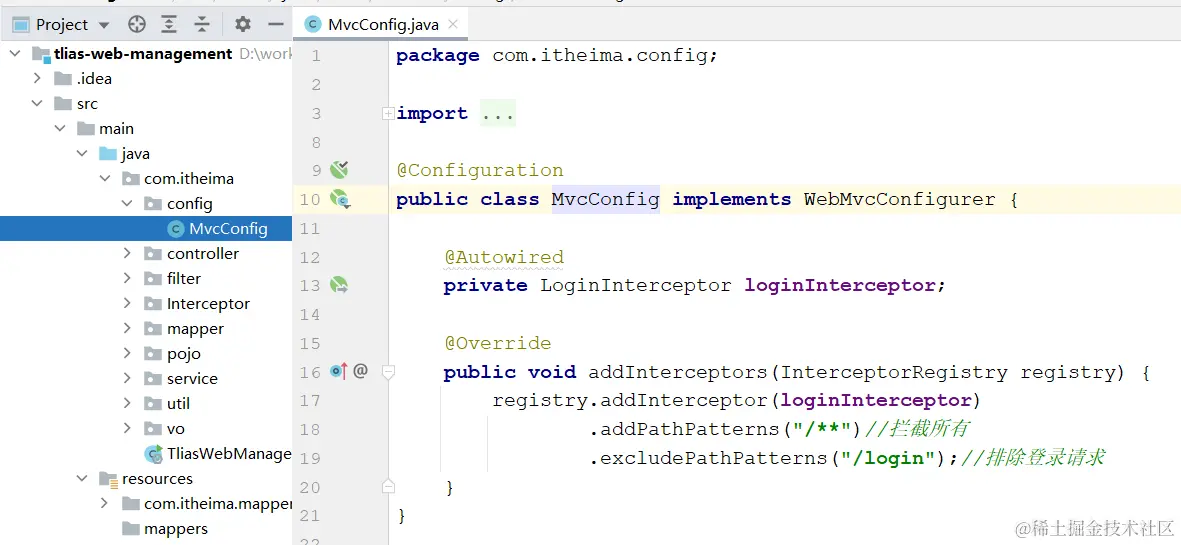The image size is (1181, 545).
Task: Click the TliasWebManage Spring Boot class icon
Action: 154,454
